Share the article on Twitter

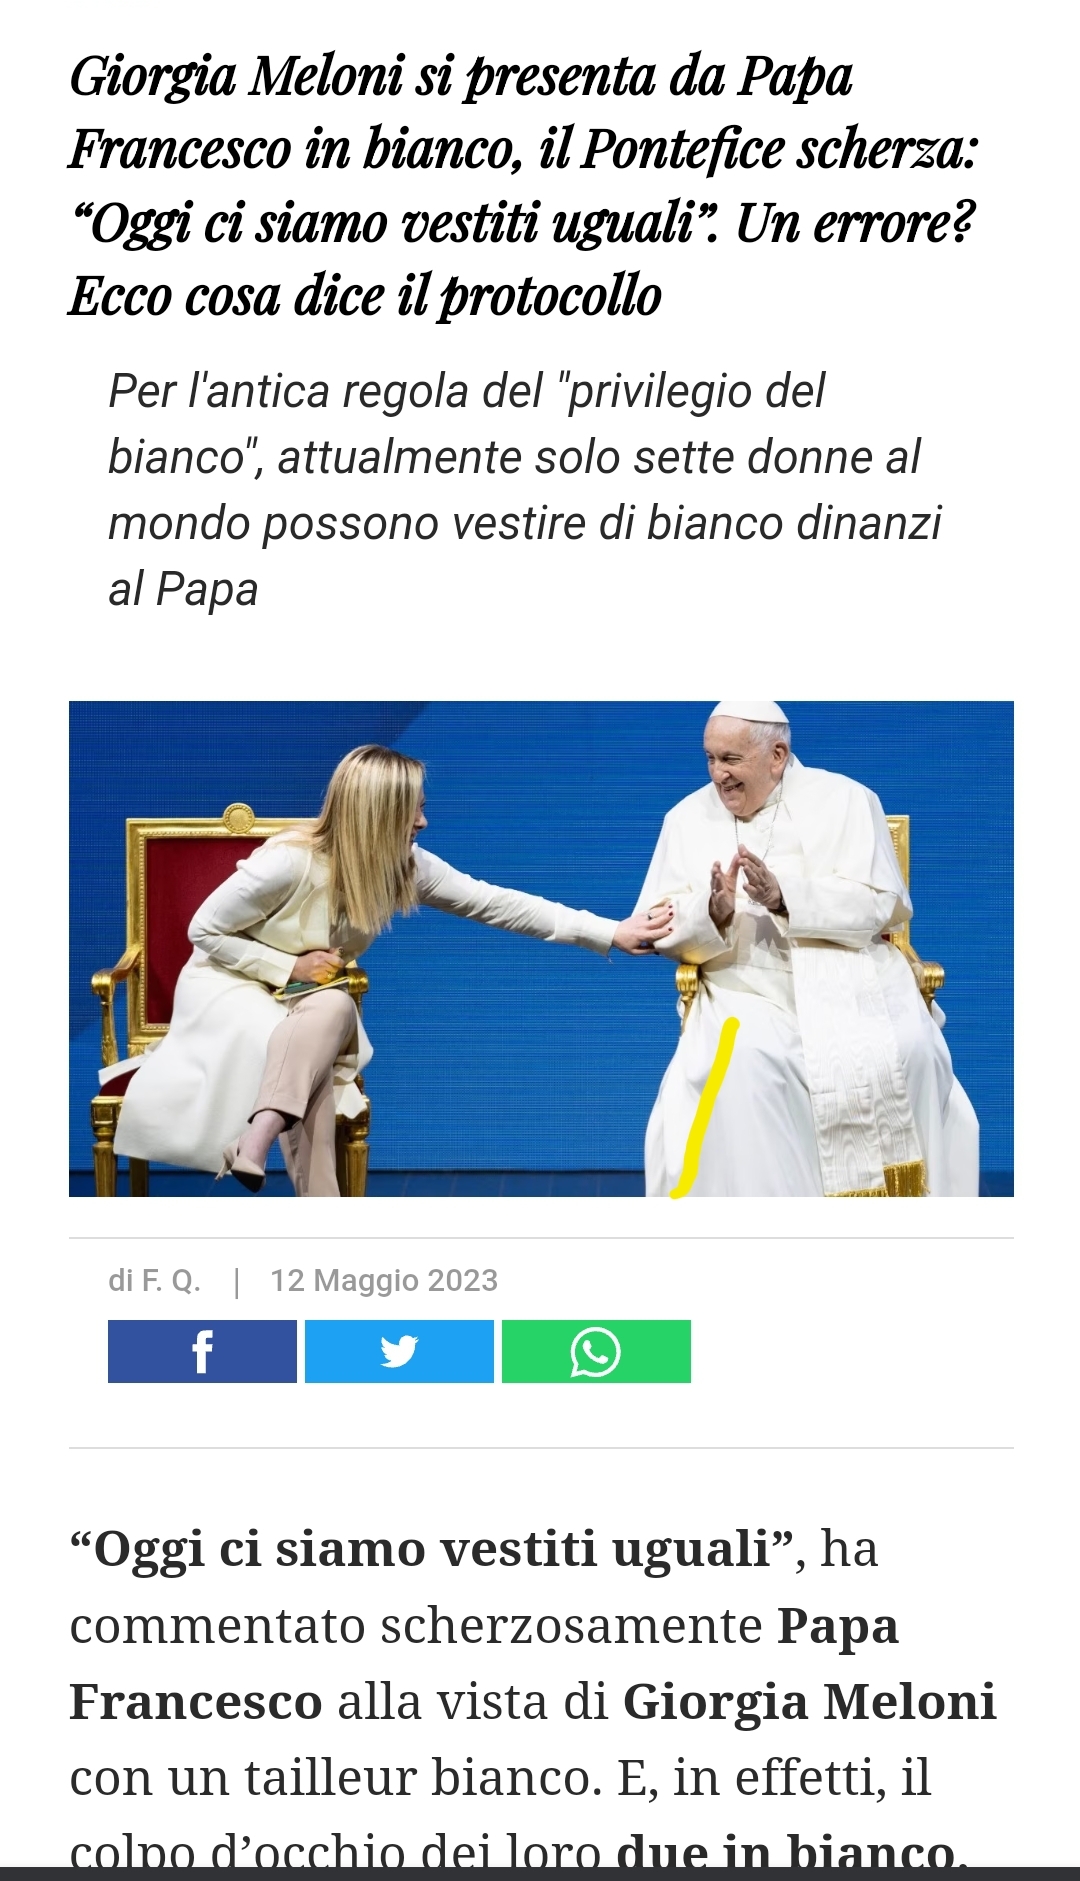tap(399, 1351)
